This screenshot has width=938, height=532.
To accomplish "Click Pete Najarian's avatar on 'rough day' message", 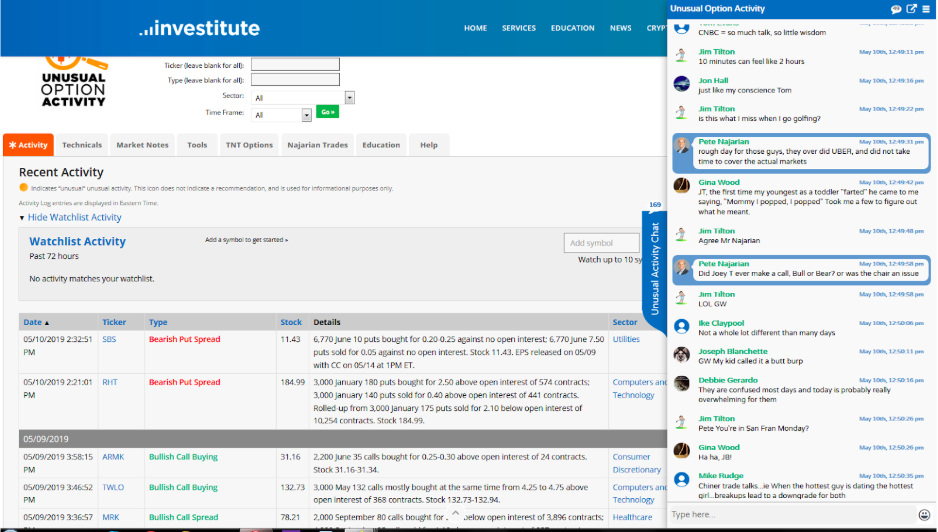I will 681,145.
